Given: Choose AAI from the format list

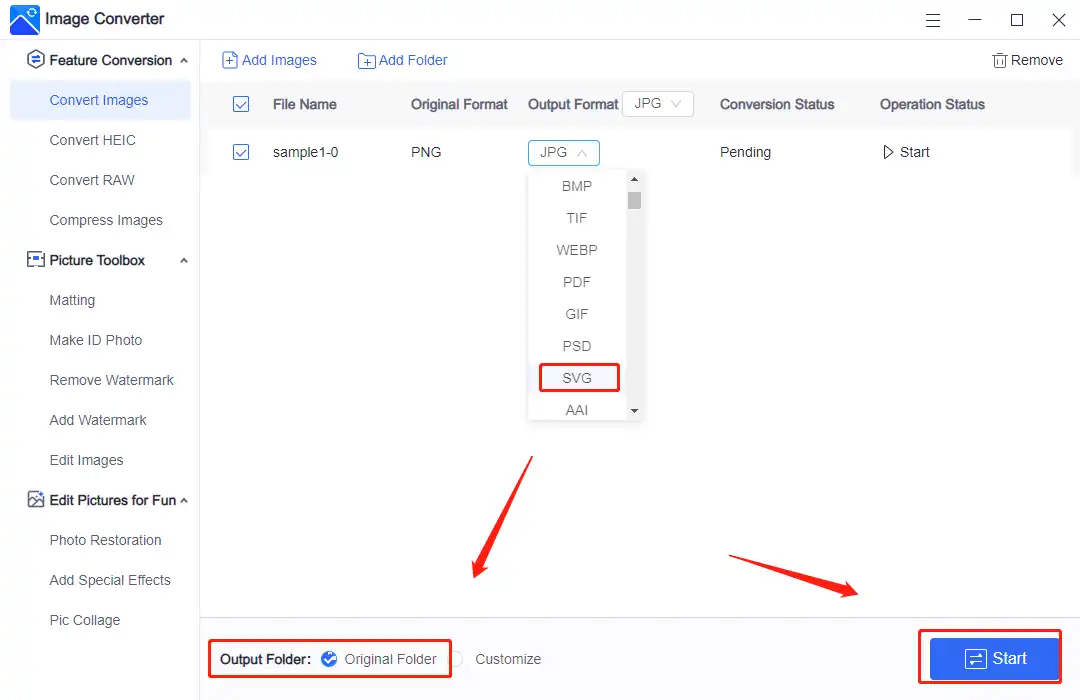Looking at the screenshot, I should coord(577,410).
